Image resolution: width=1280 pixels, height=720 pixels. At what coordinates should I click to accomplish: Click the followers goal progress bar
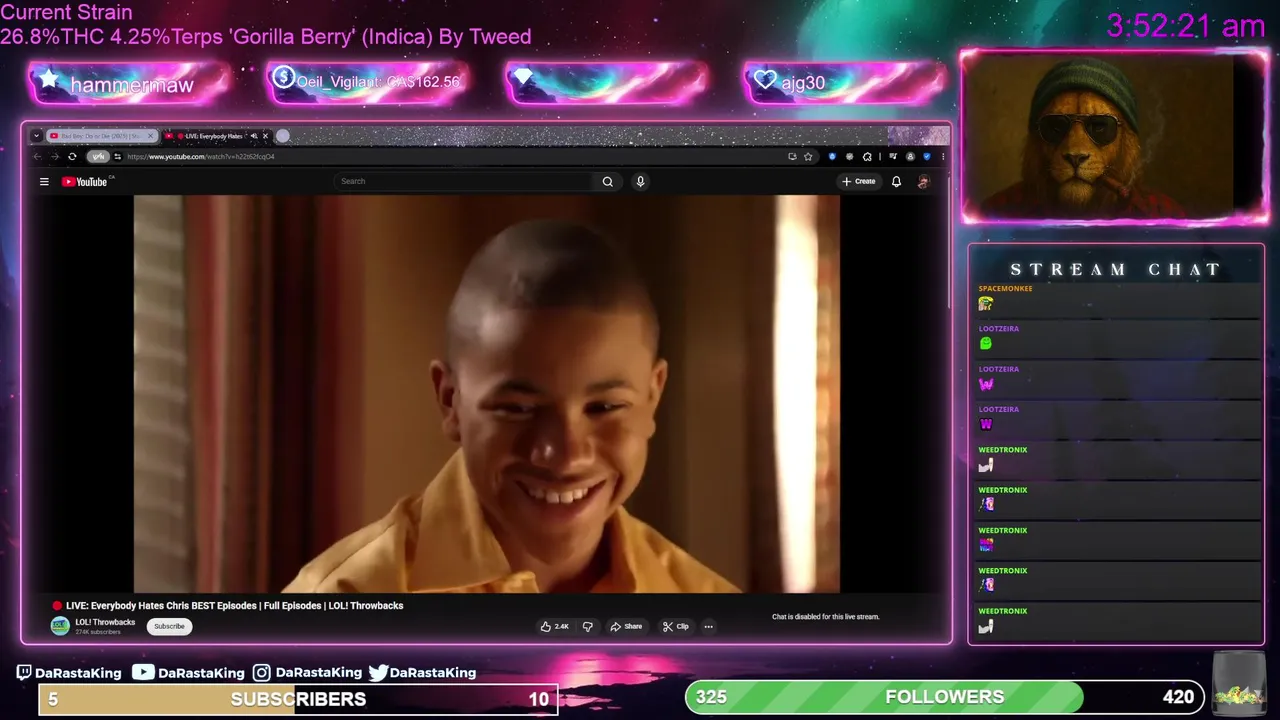click(x=944, y=697)
